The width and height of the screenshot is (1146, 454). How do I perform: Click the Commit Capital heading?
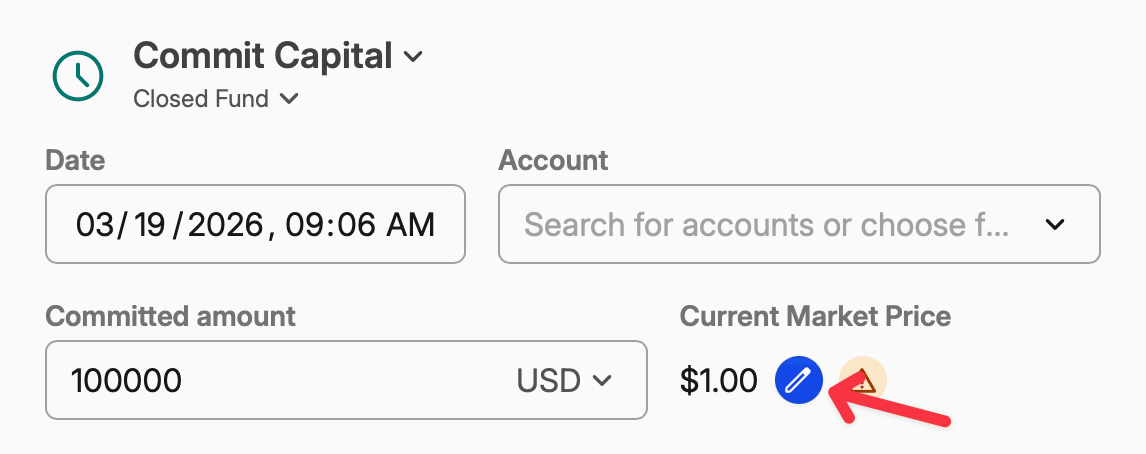click(263, 56)
